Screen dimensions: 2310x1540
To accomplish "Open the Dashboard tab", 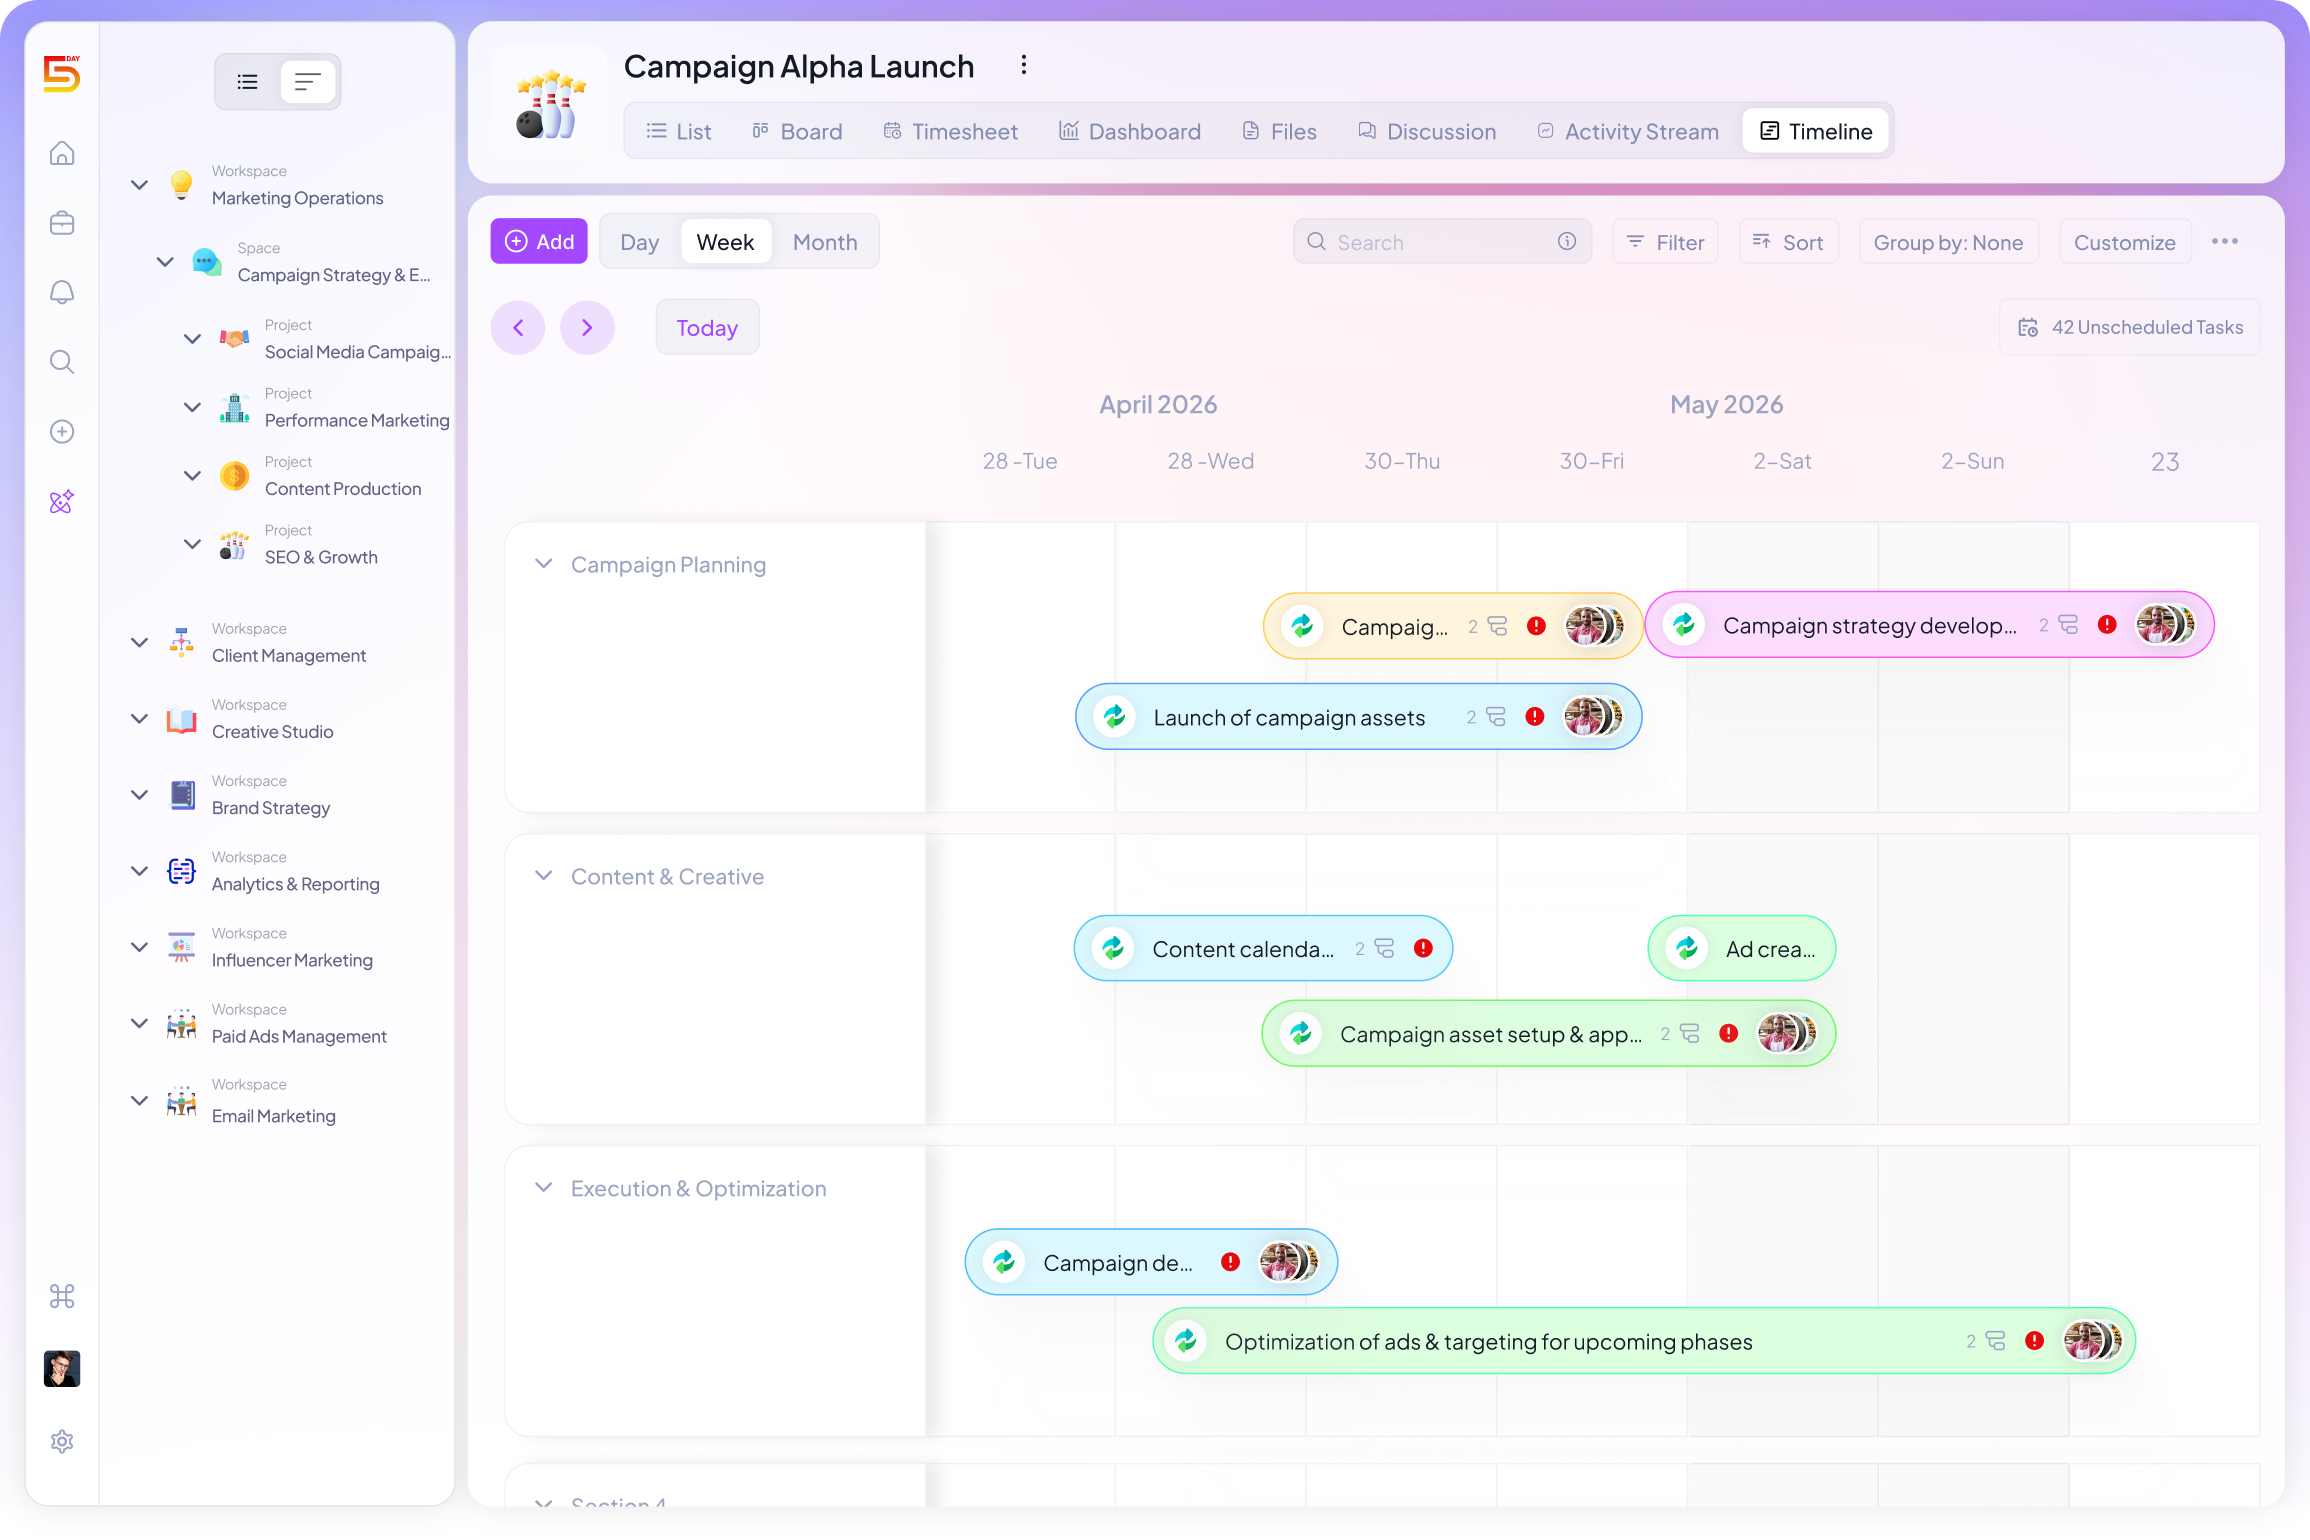I will (x=1130, y=131).
